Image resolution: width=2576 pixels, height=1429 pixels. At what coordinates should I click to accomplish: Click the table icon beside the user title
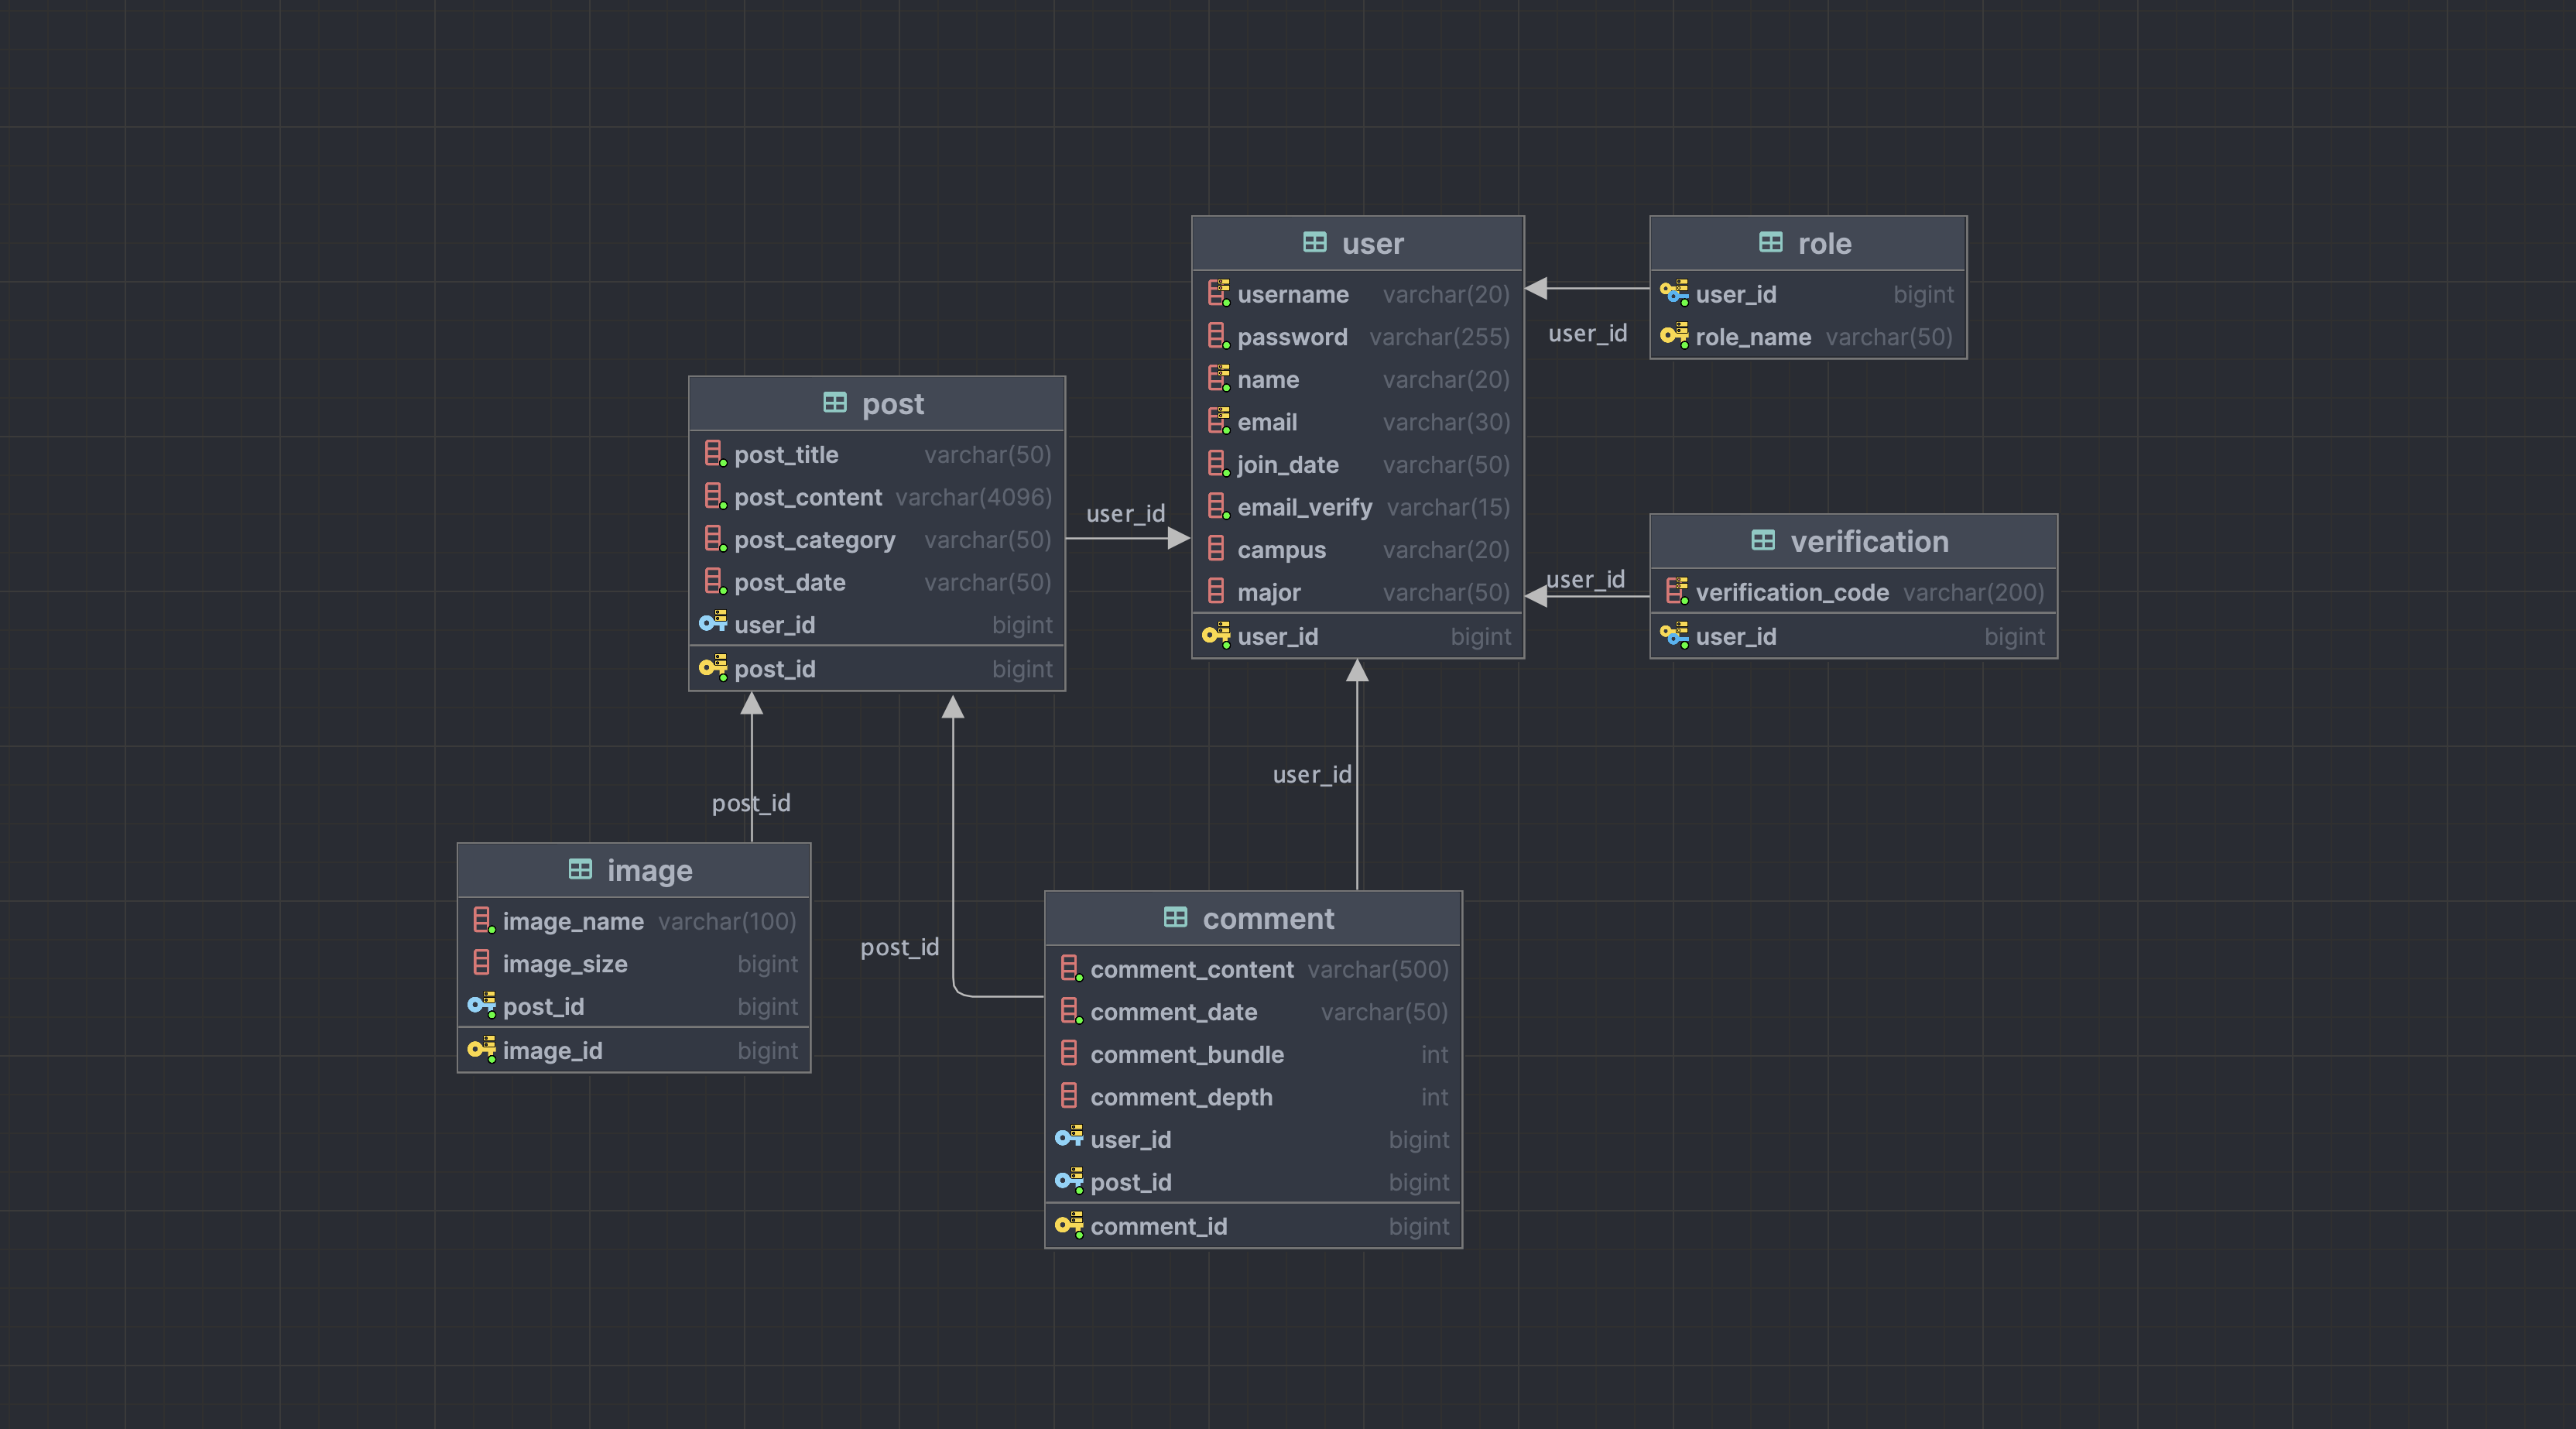pyautogui.click(x=1314, y=243)
